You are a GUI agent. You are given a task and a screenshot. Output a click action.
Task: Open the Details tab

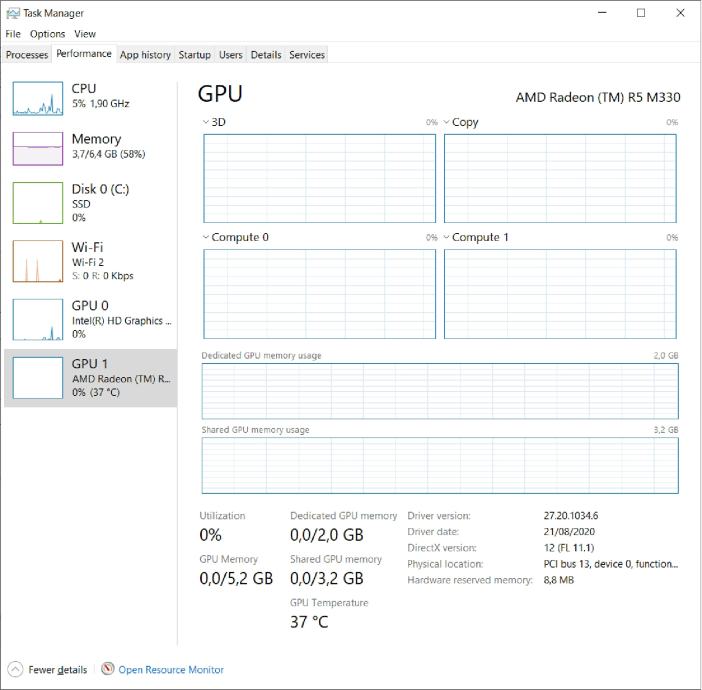266,55
